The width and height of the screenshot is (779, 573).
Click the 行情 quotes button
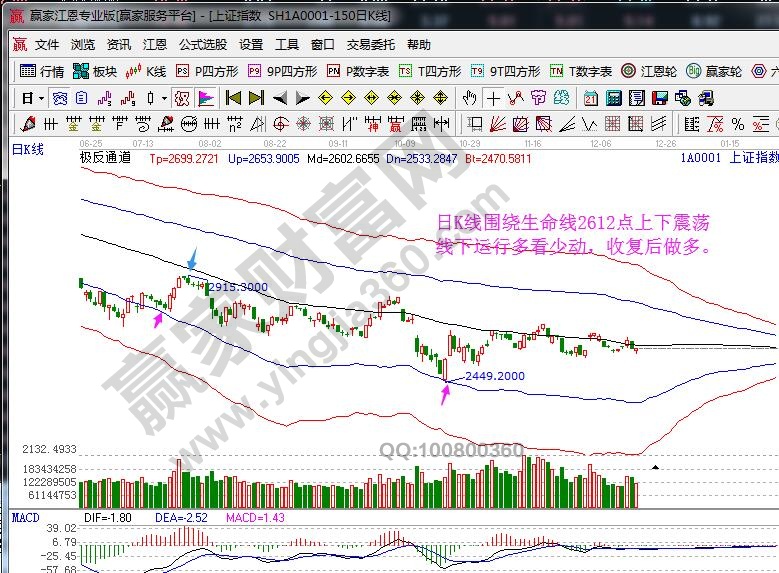43,71
